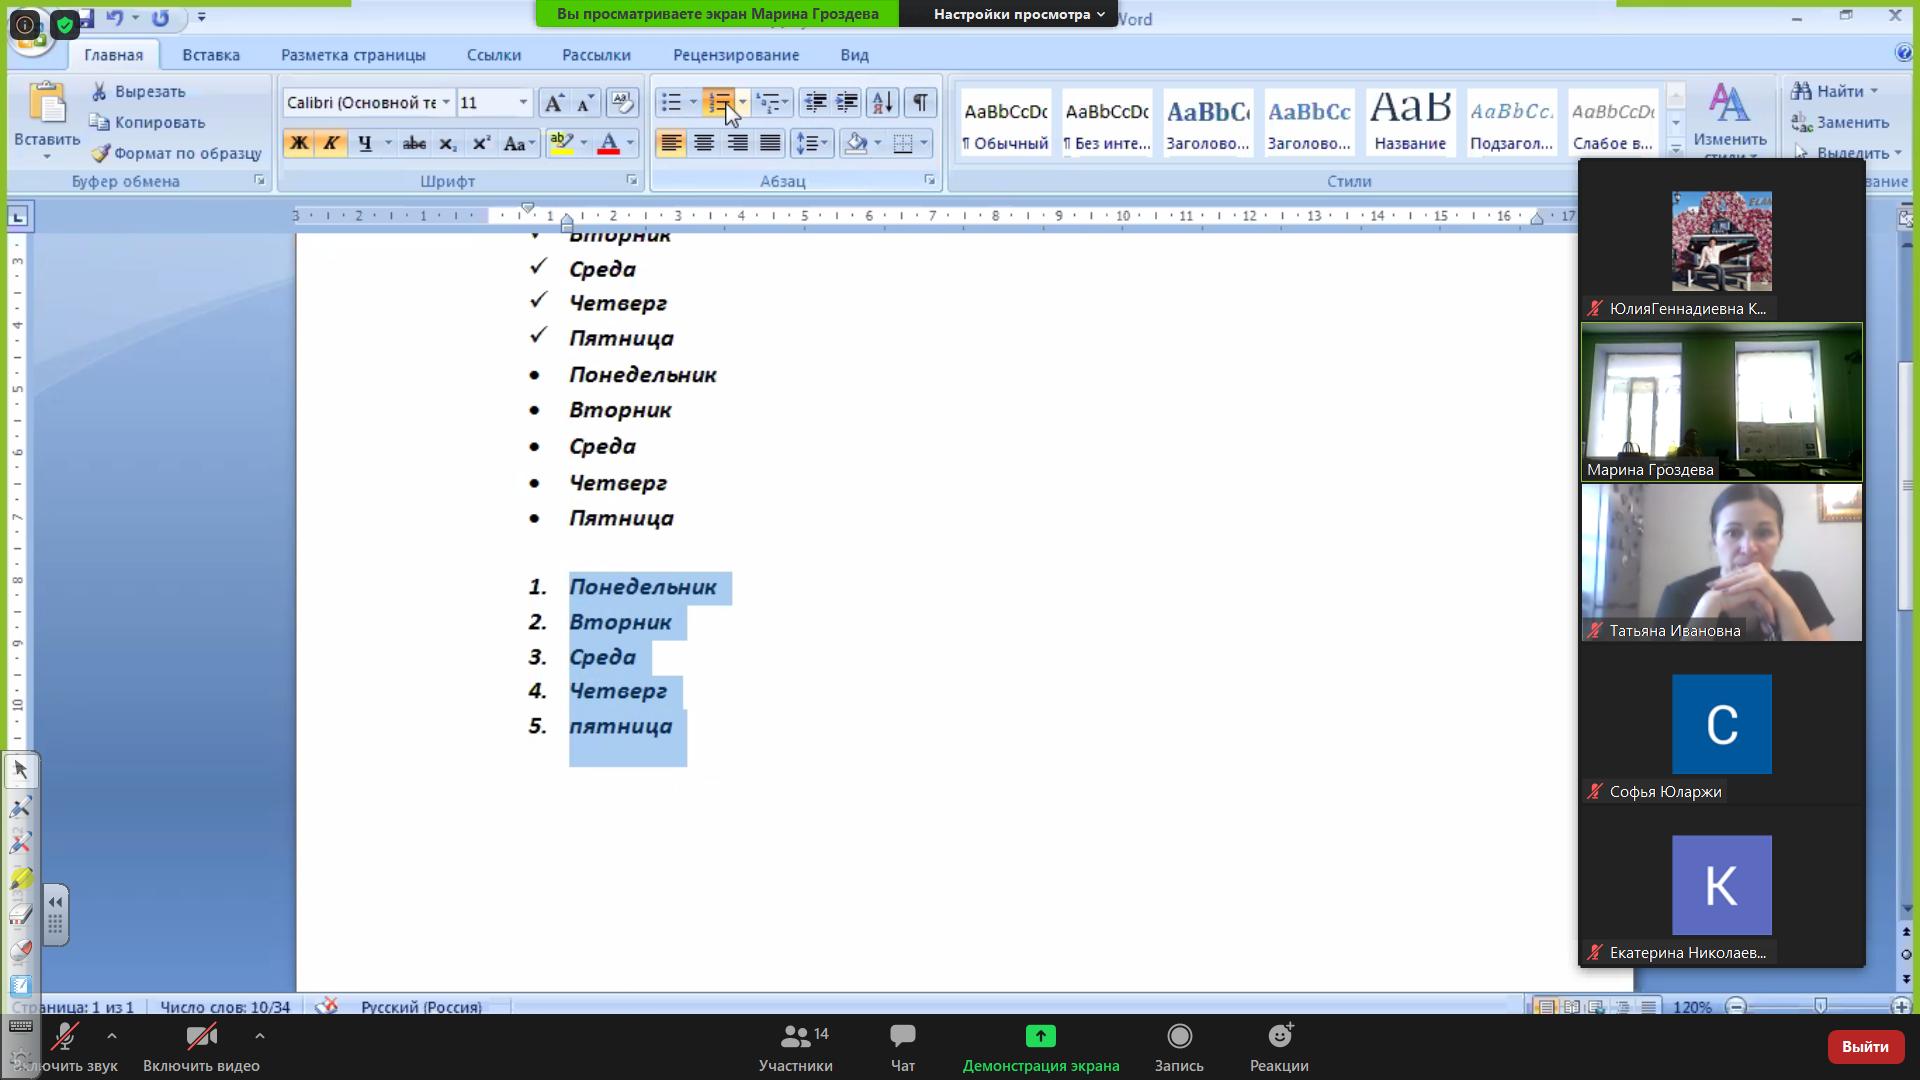Screen dimensions: 1920x1080
Task: Switch to Вид tab
Action: click(854, 55)
